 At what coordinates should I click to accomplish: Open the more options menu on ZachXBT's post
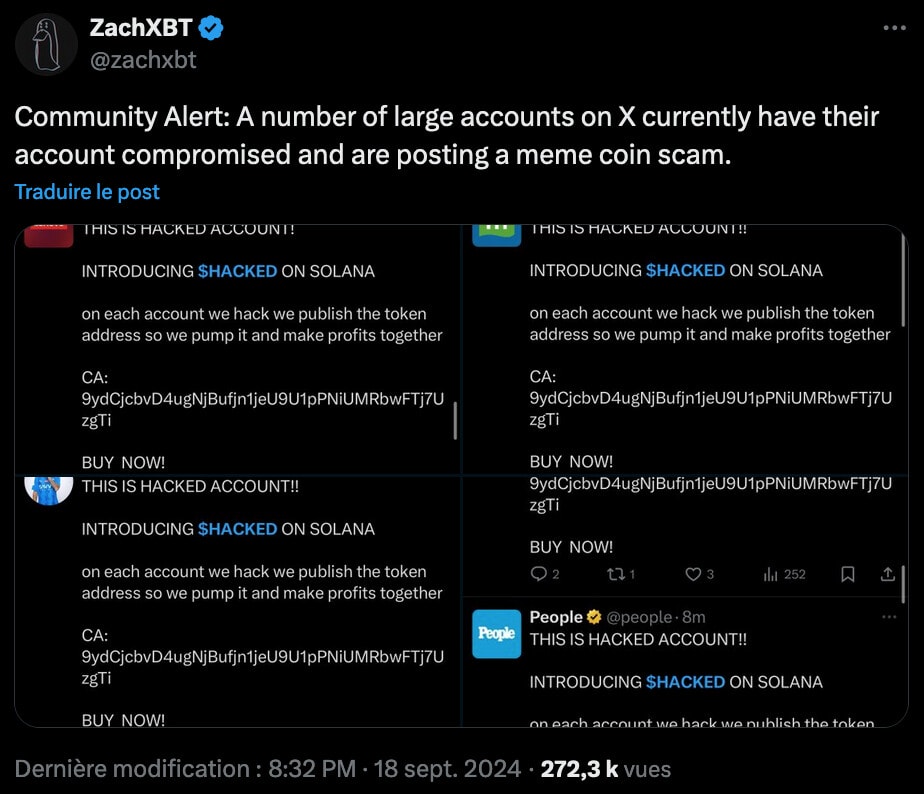click(x=894, y=28)
